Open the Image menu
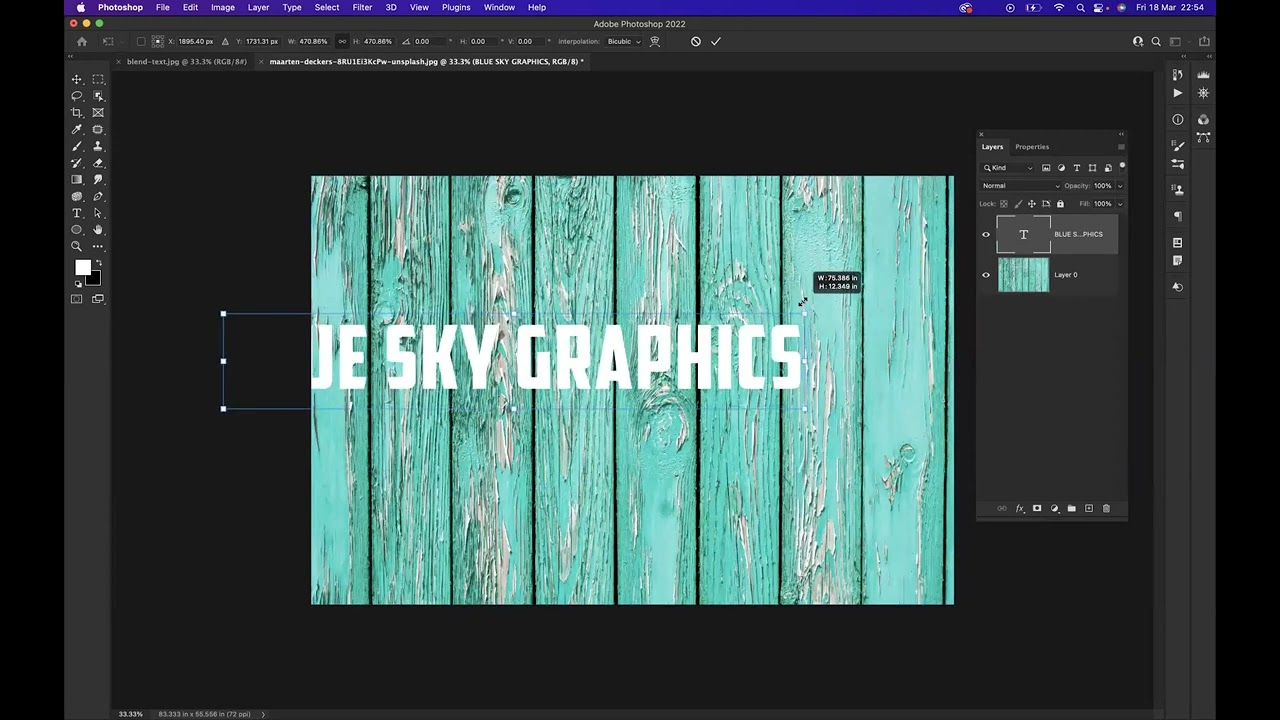 (x=223, y=7)
